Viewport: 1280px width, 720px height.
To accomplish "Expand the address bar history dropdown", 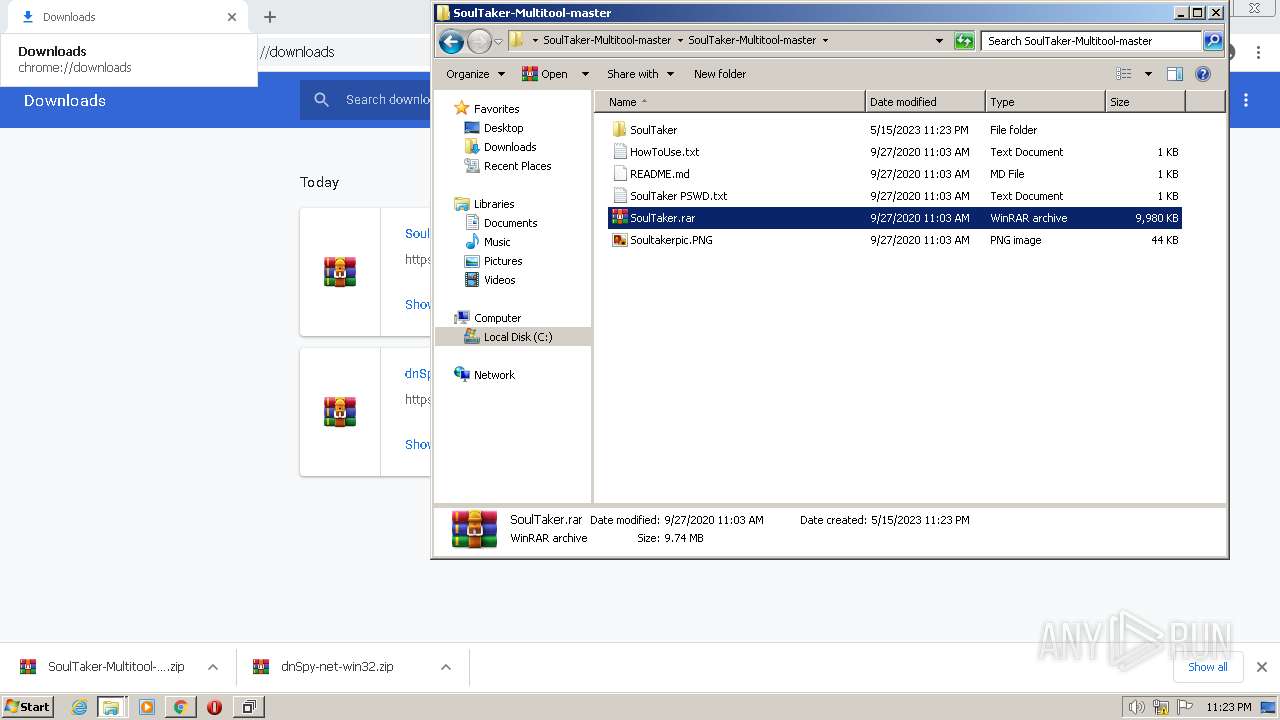I will tap(939, 41).
